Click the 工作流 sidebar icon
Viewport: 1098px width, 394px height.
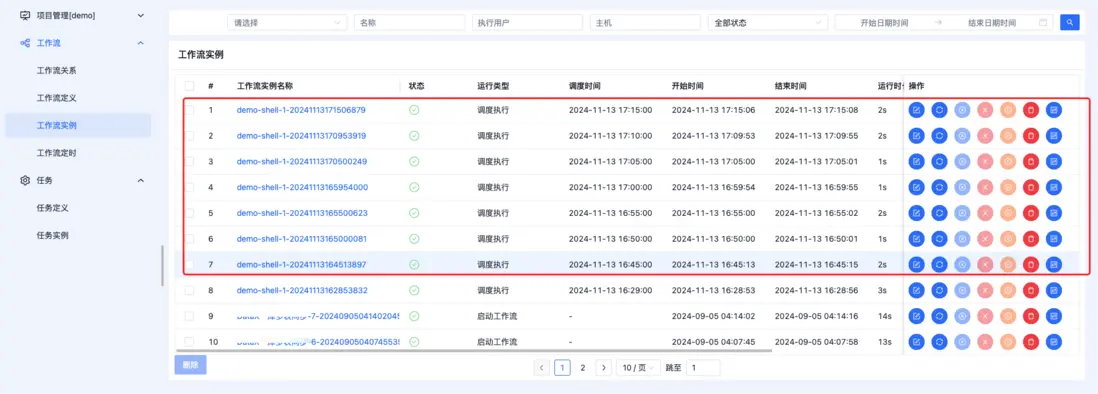pos(25,43)
